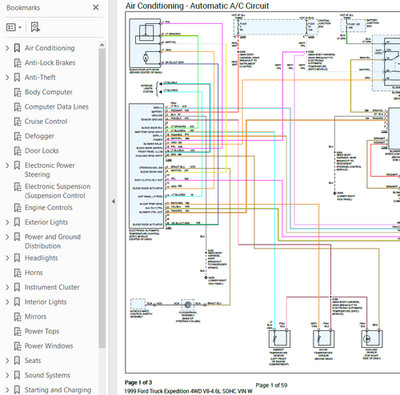The image size is (400, 395).
Task: Click the diagram title Air Conditioning - Automatic A/C Circuit
Action: click(197, 6)
